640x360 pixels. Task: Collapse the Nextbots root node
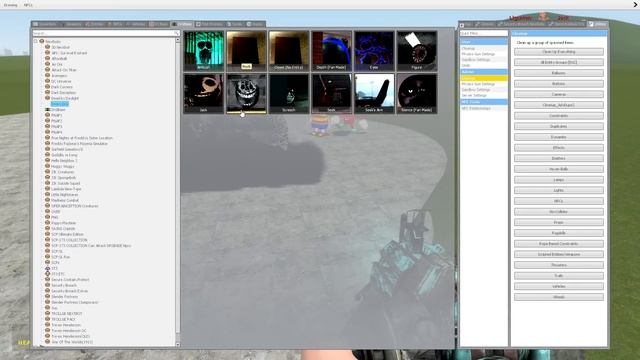(x=36, y=41)
